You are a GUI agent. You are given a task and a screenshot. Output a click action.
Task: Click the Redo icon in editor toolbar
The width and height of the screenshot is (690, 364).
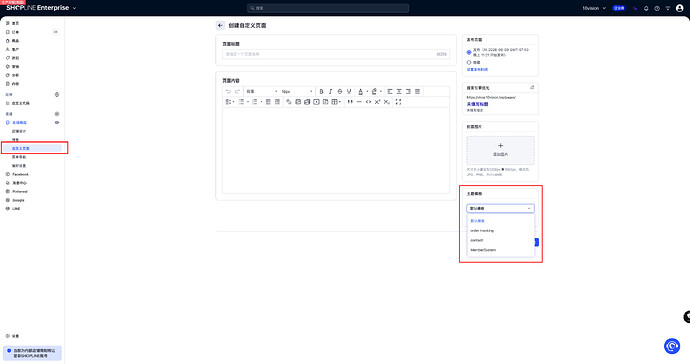tap(237, 92)
